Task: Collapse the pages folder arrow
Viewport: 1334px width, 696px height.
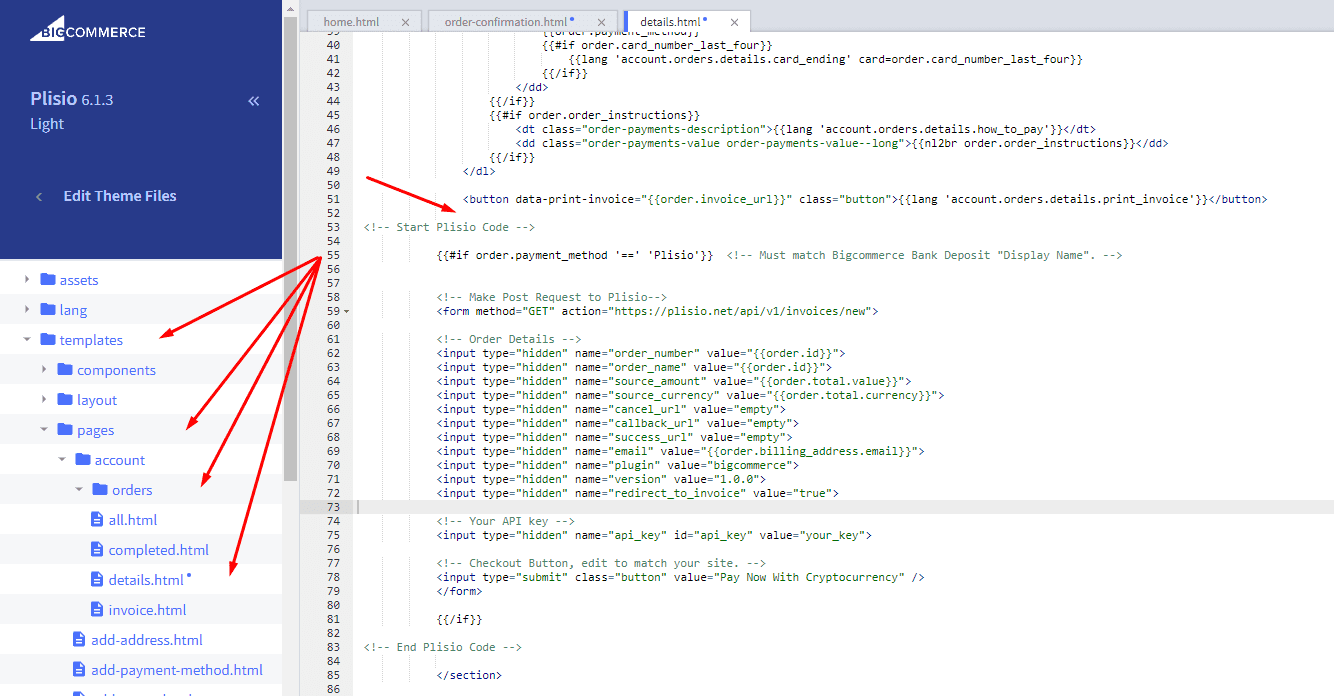Action: click(44, 430)
